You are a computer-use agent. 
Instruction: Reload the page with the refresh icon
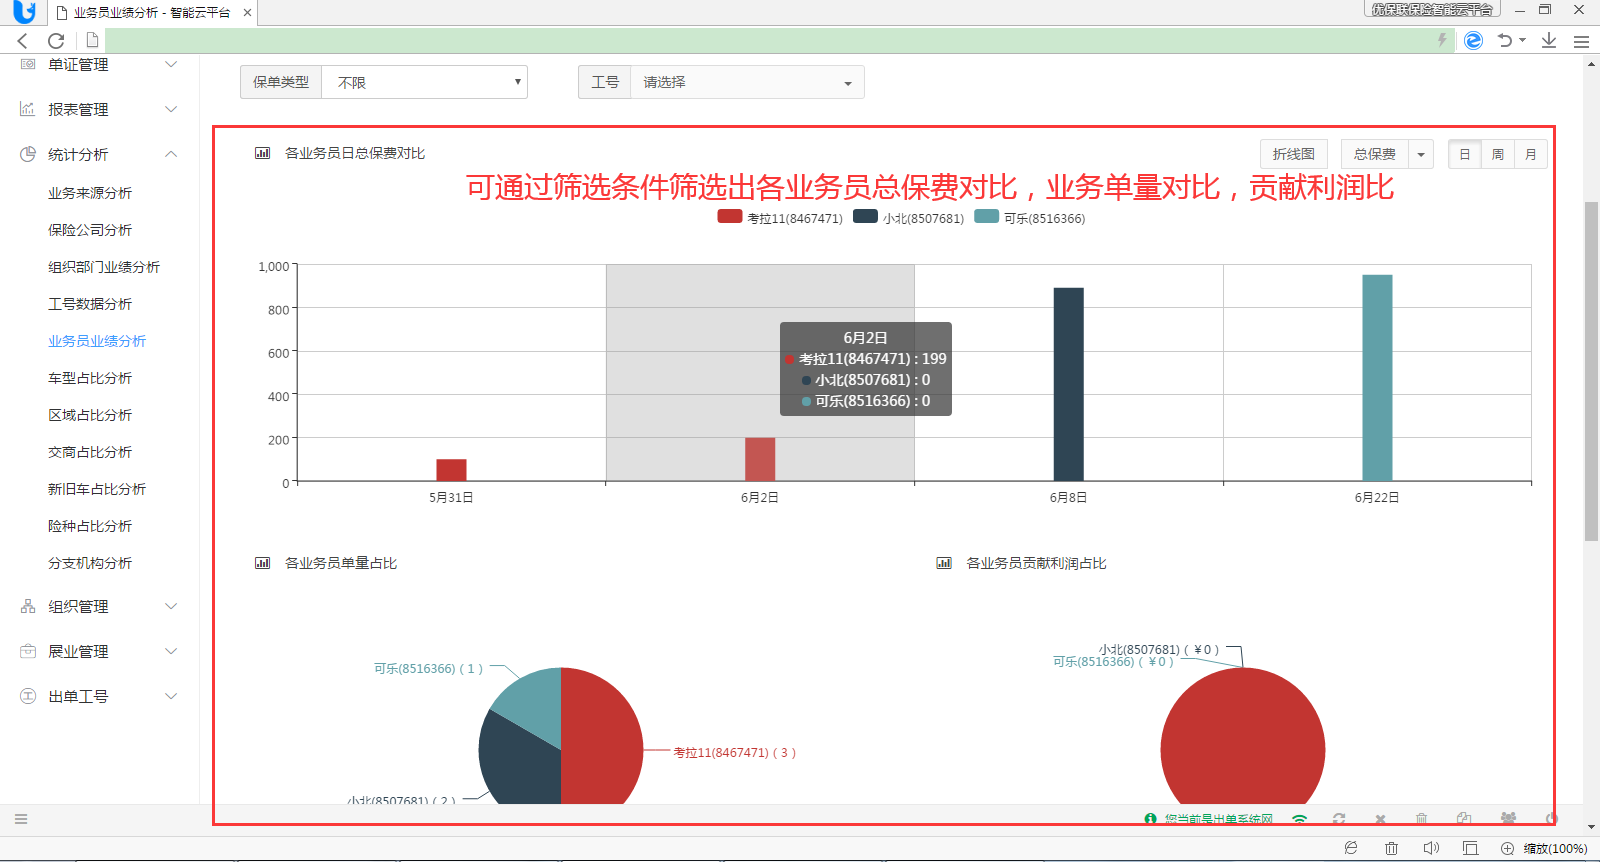pos(56,40)
